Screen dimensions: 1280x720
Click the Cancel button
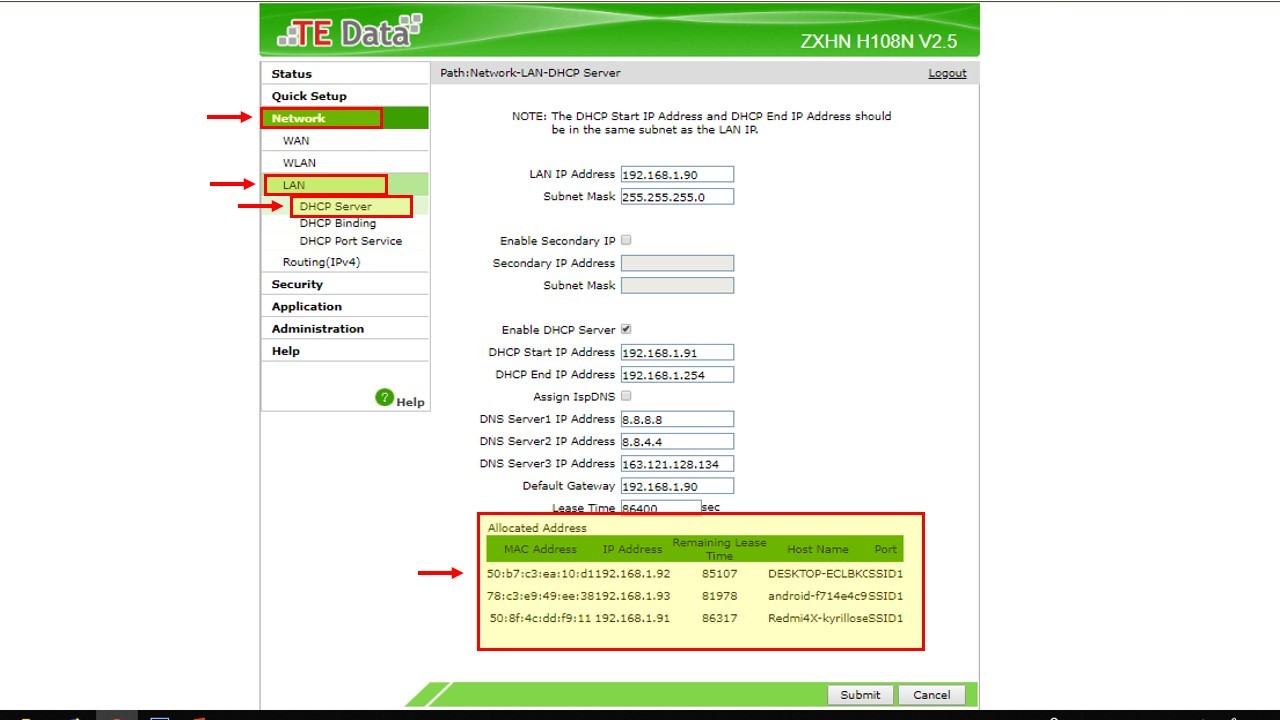point(931,695)
